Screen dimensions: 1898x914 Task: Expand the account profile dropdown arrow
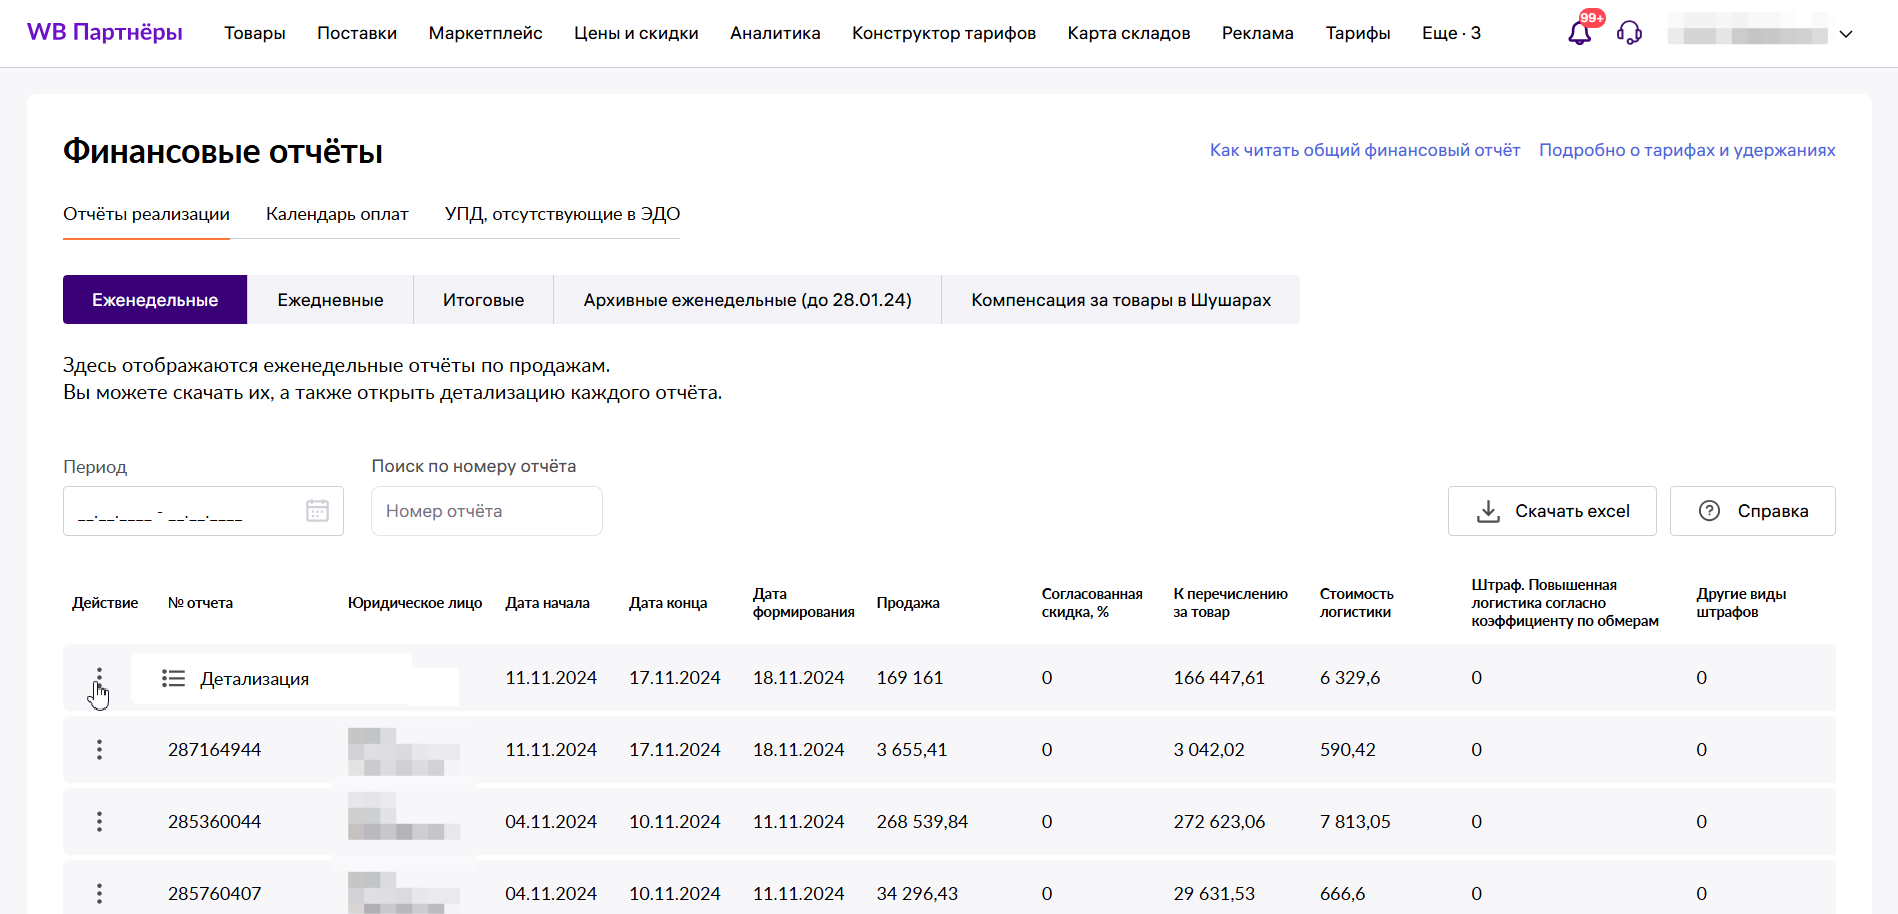[1846, 34]
